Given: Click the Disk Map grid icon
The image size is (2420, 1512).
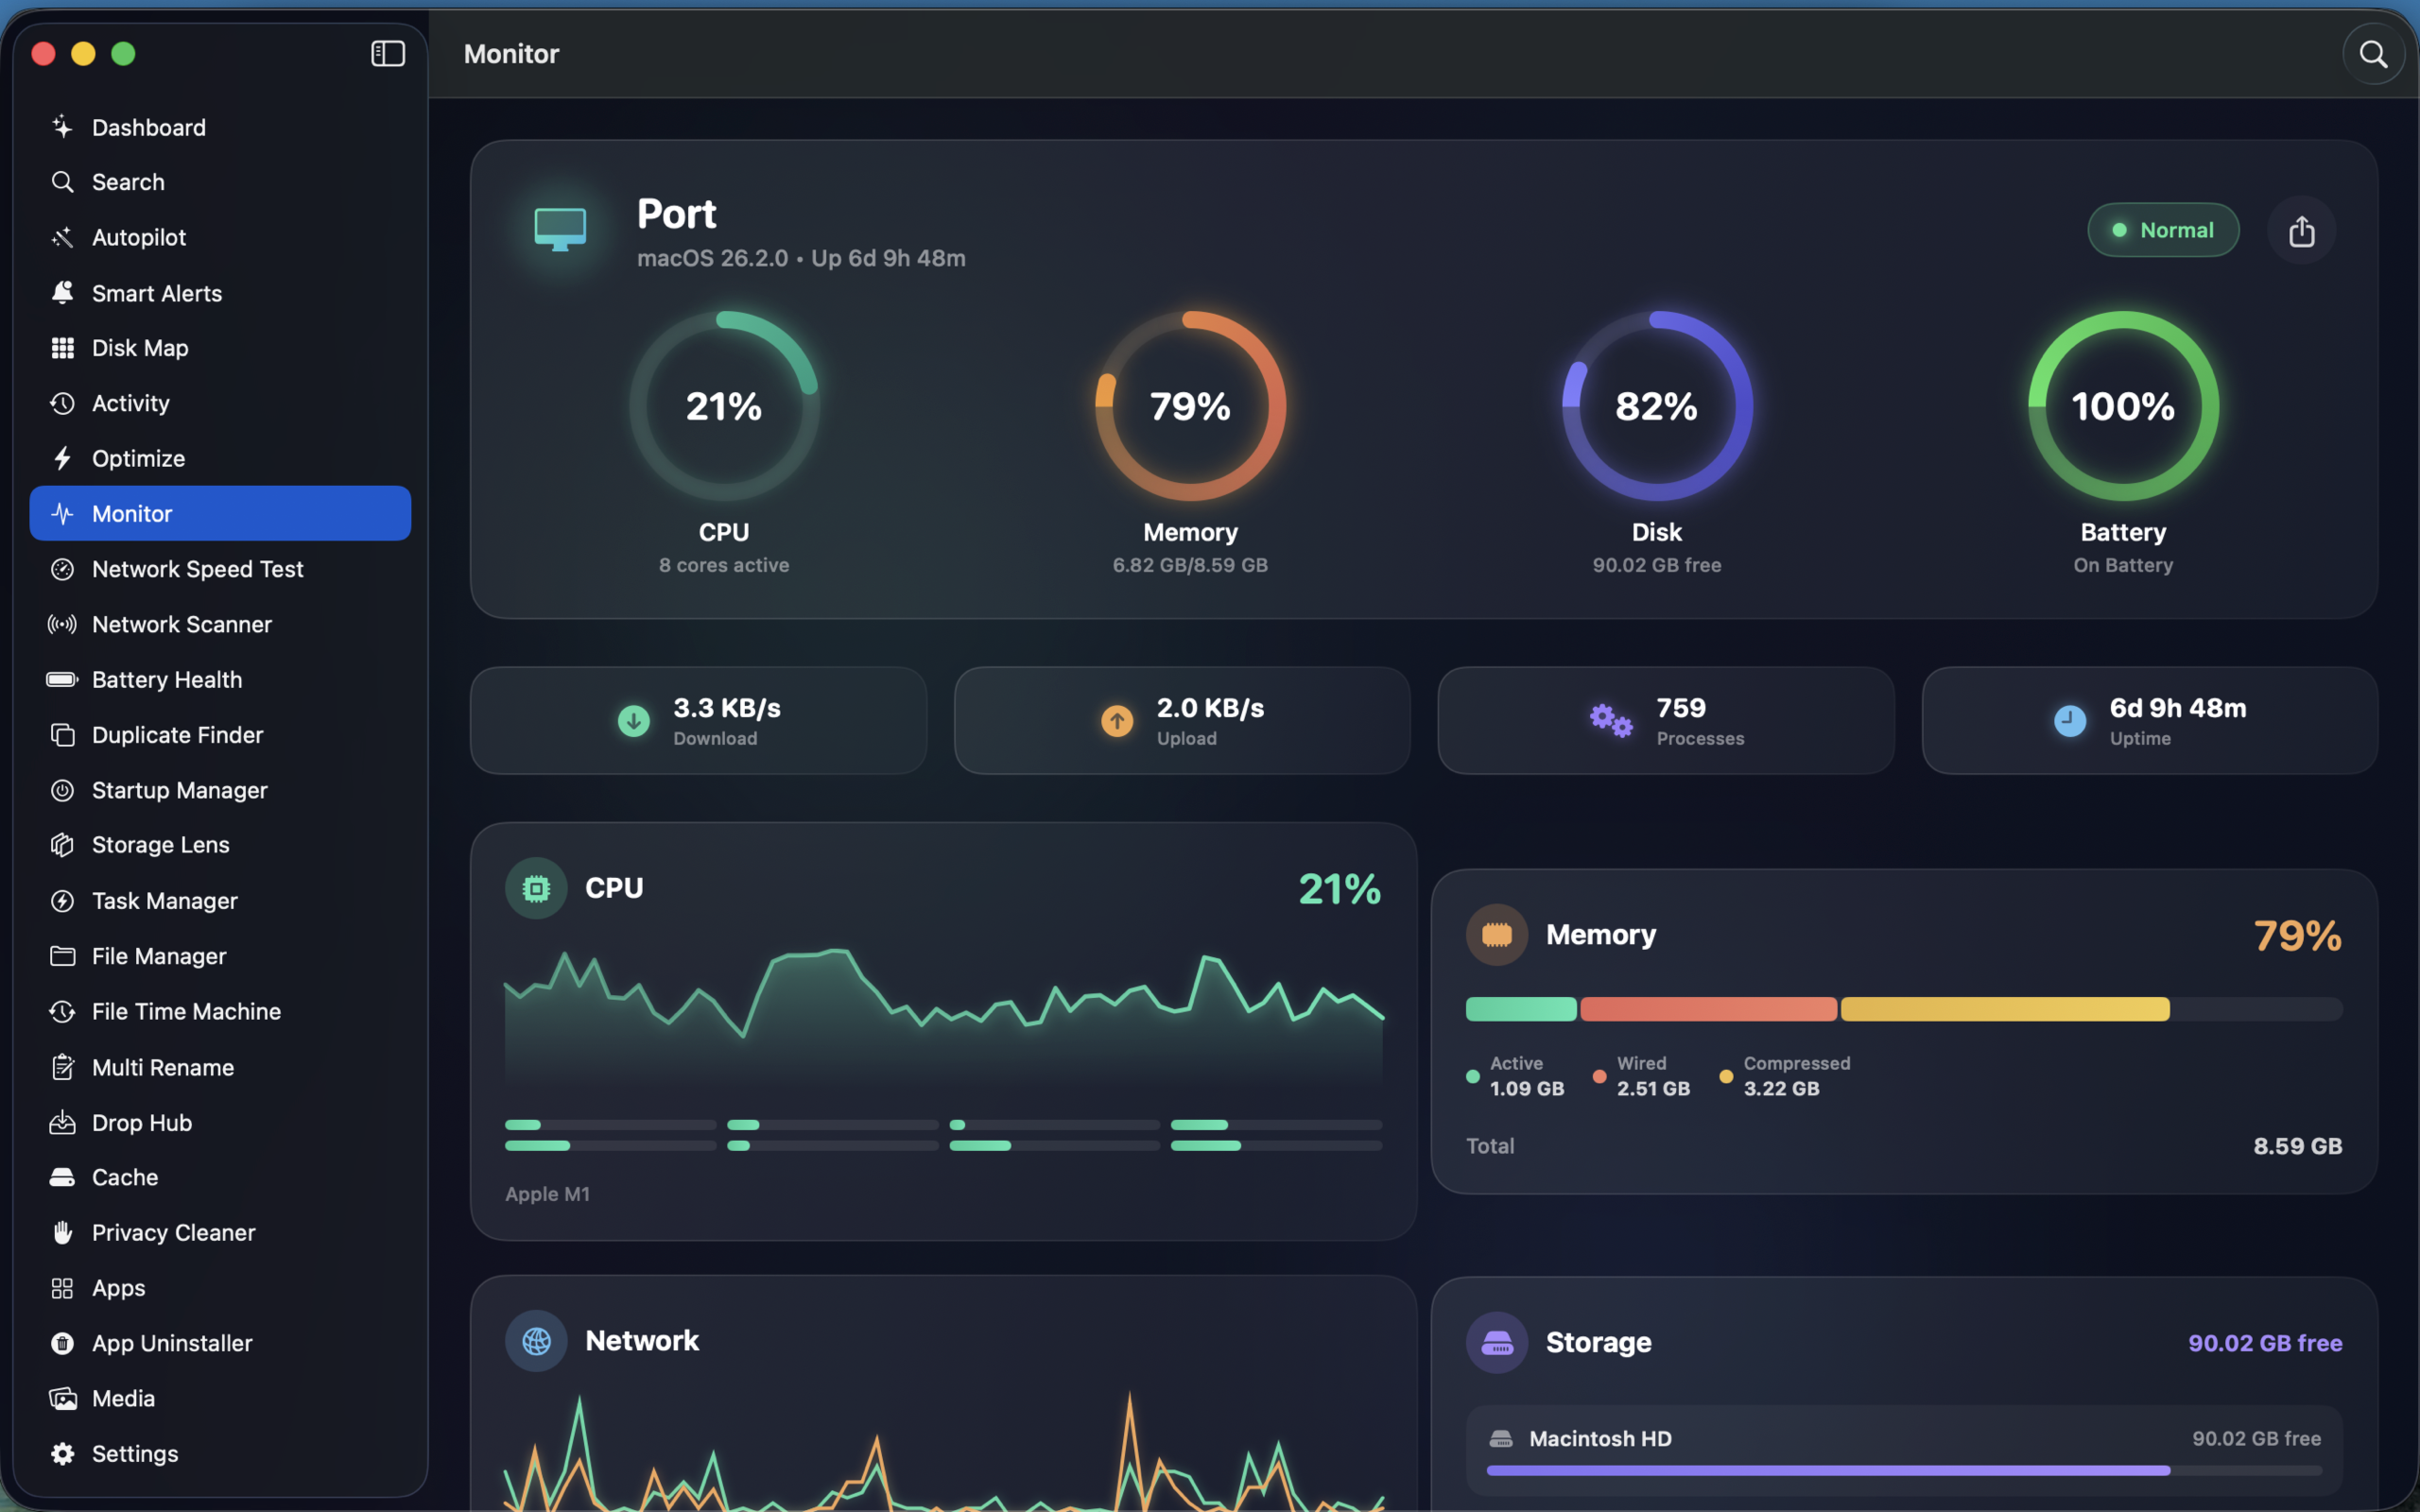Looking at the screenshot, I should [62, 348].
